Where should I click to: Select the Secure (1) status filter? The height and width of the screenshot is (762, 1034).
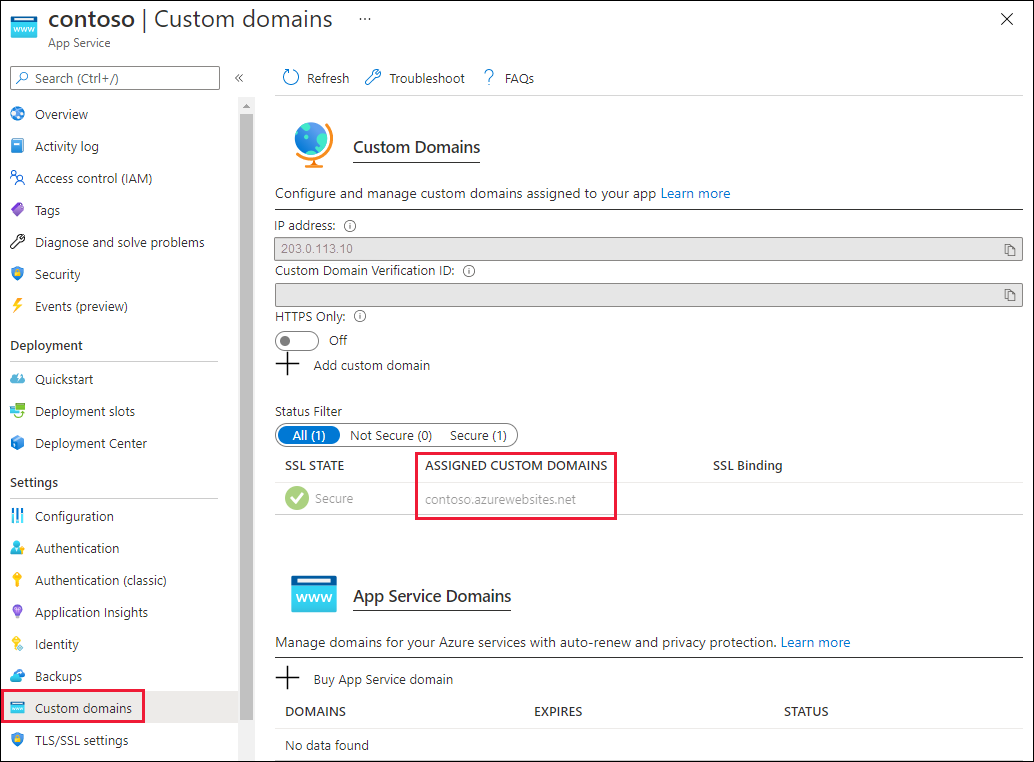point(478,435)
